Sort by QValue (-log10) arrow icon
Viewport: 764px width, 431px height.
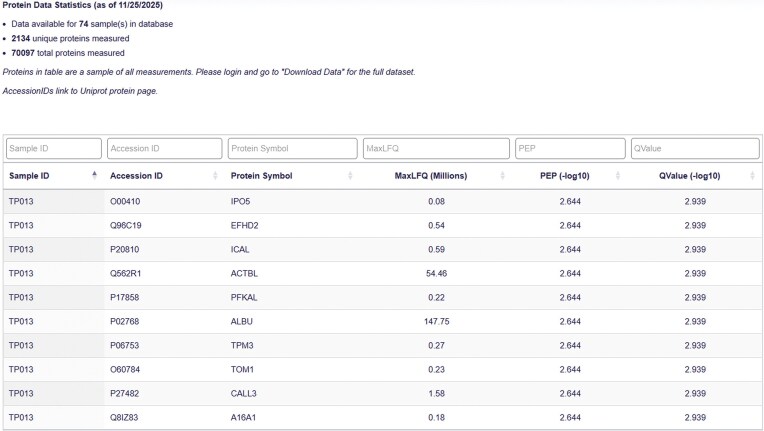(752, 175)
